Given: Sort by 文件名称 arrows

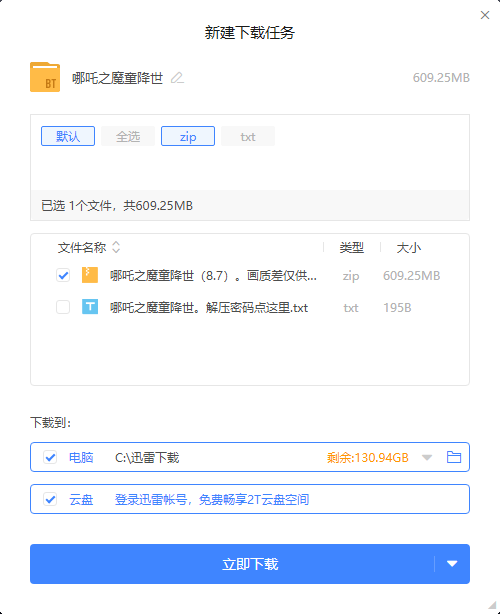Looking at the screenshot, I should click(x=116, y=247).
